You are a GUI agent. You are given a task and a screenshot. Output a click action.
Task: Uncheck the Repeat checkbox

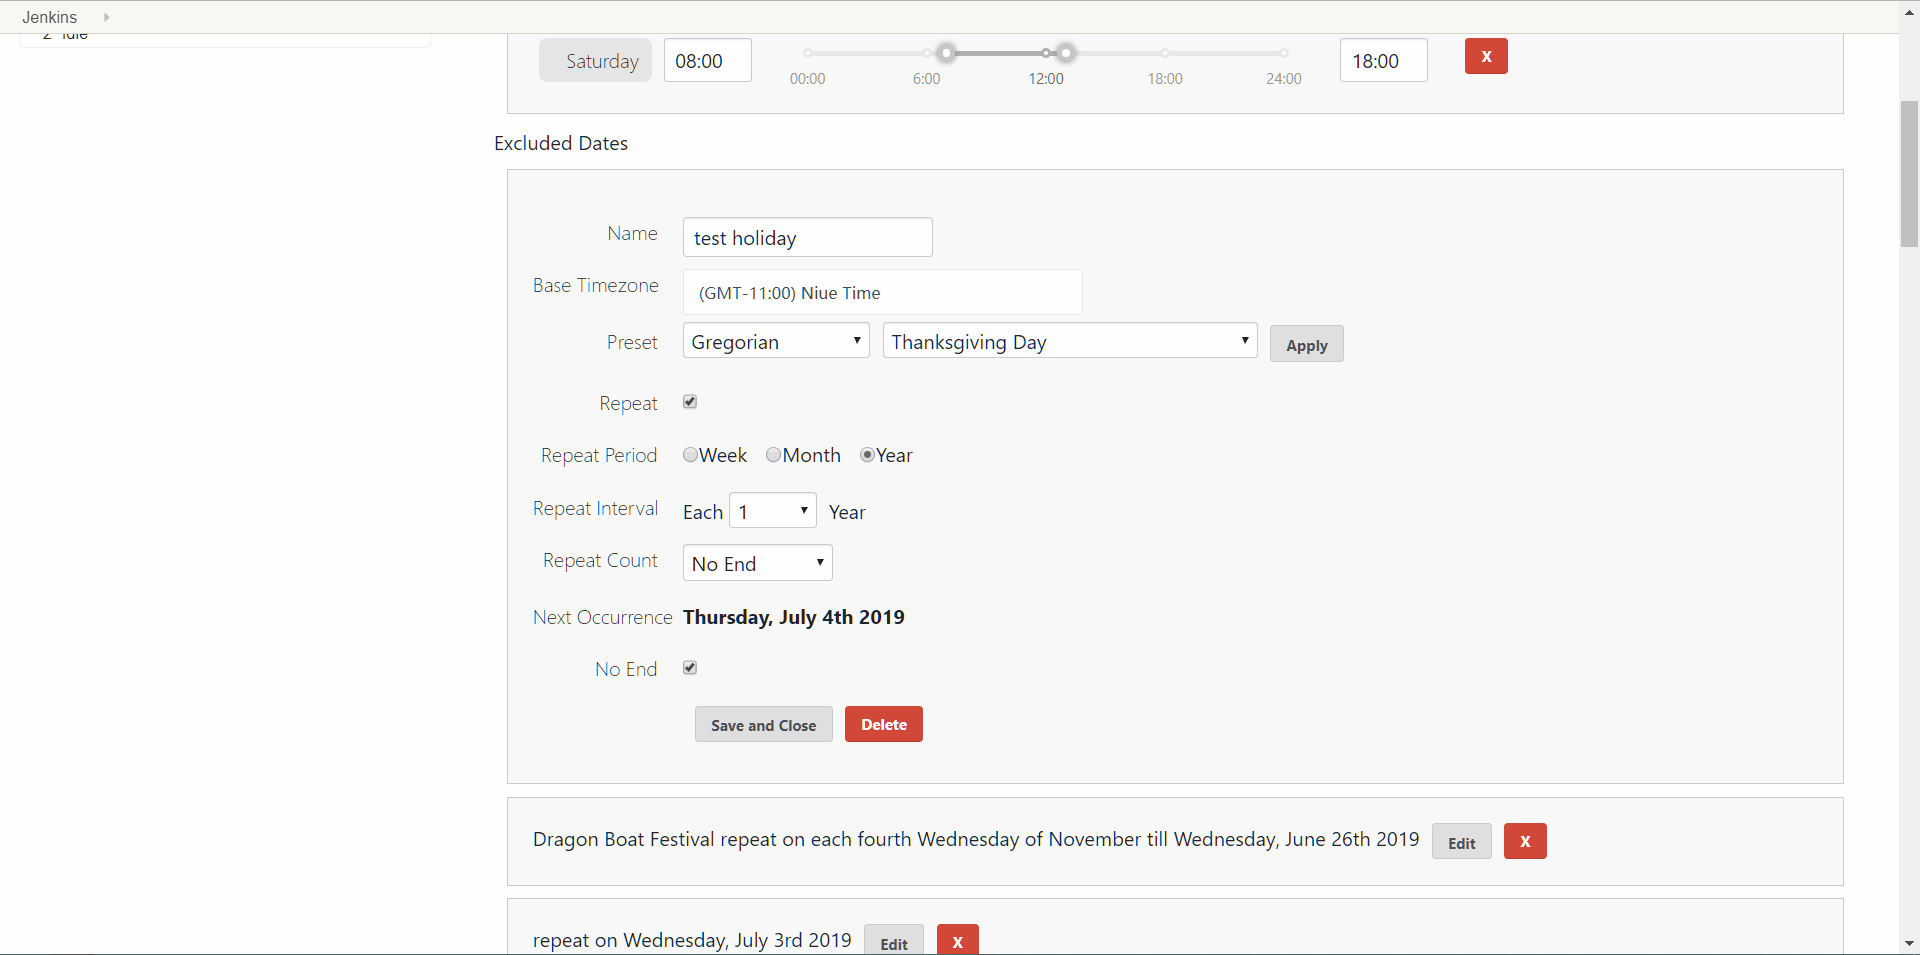click(x=690, y=402)
